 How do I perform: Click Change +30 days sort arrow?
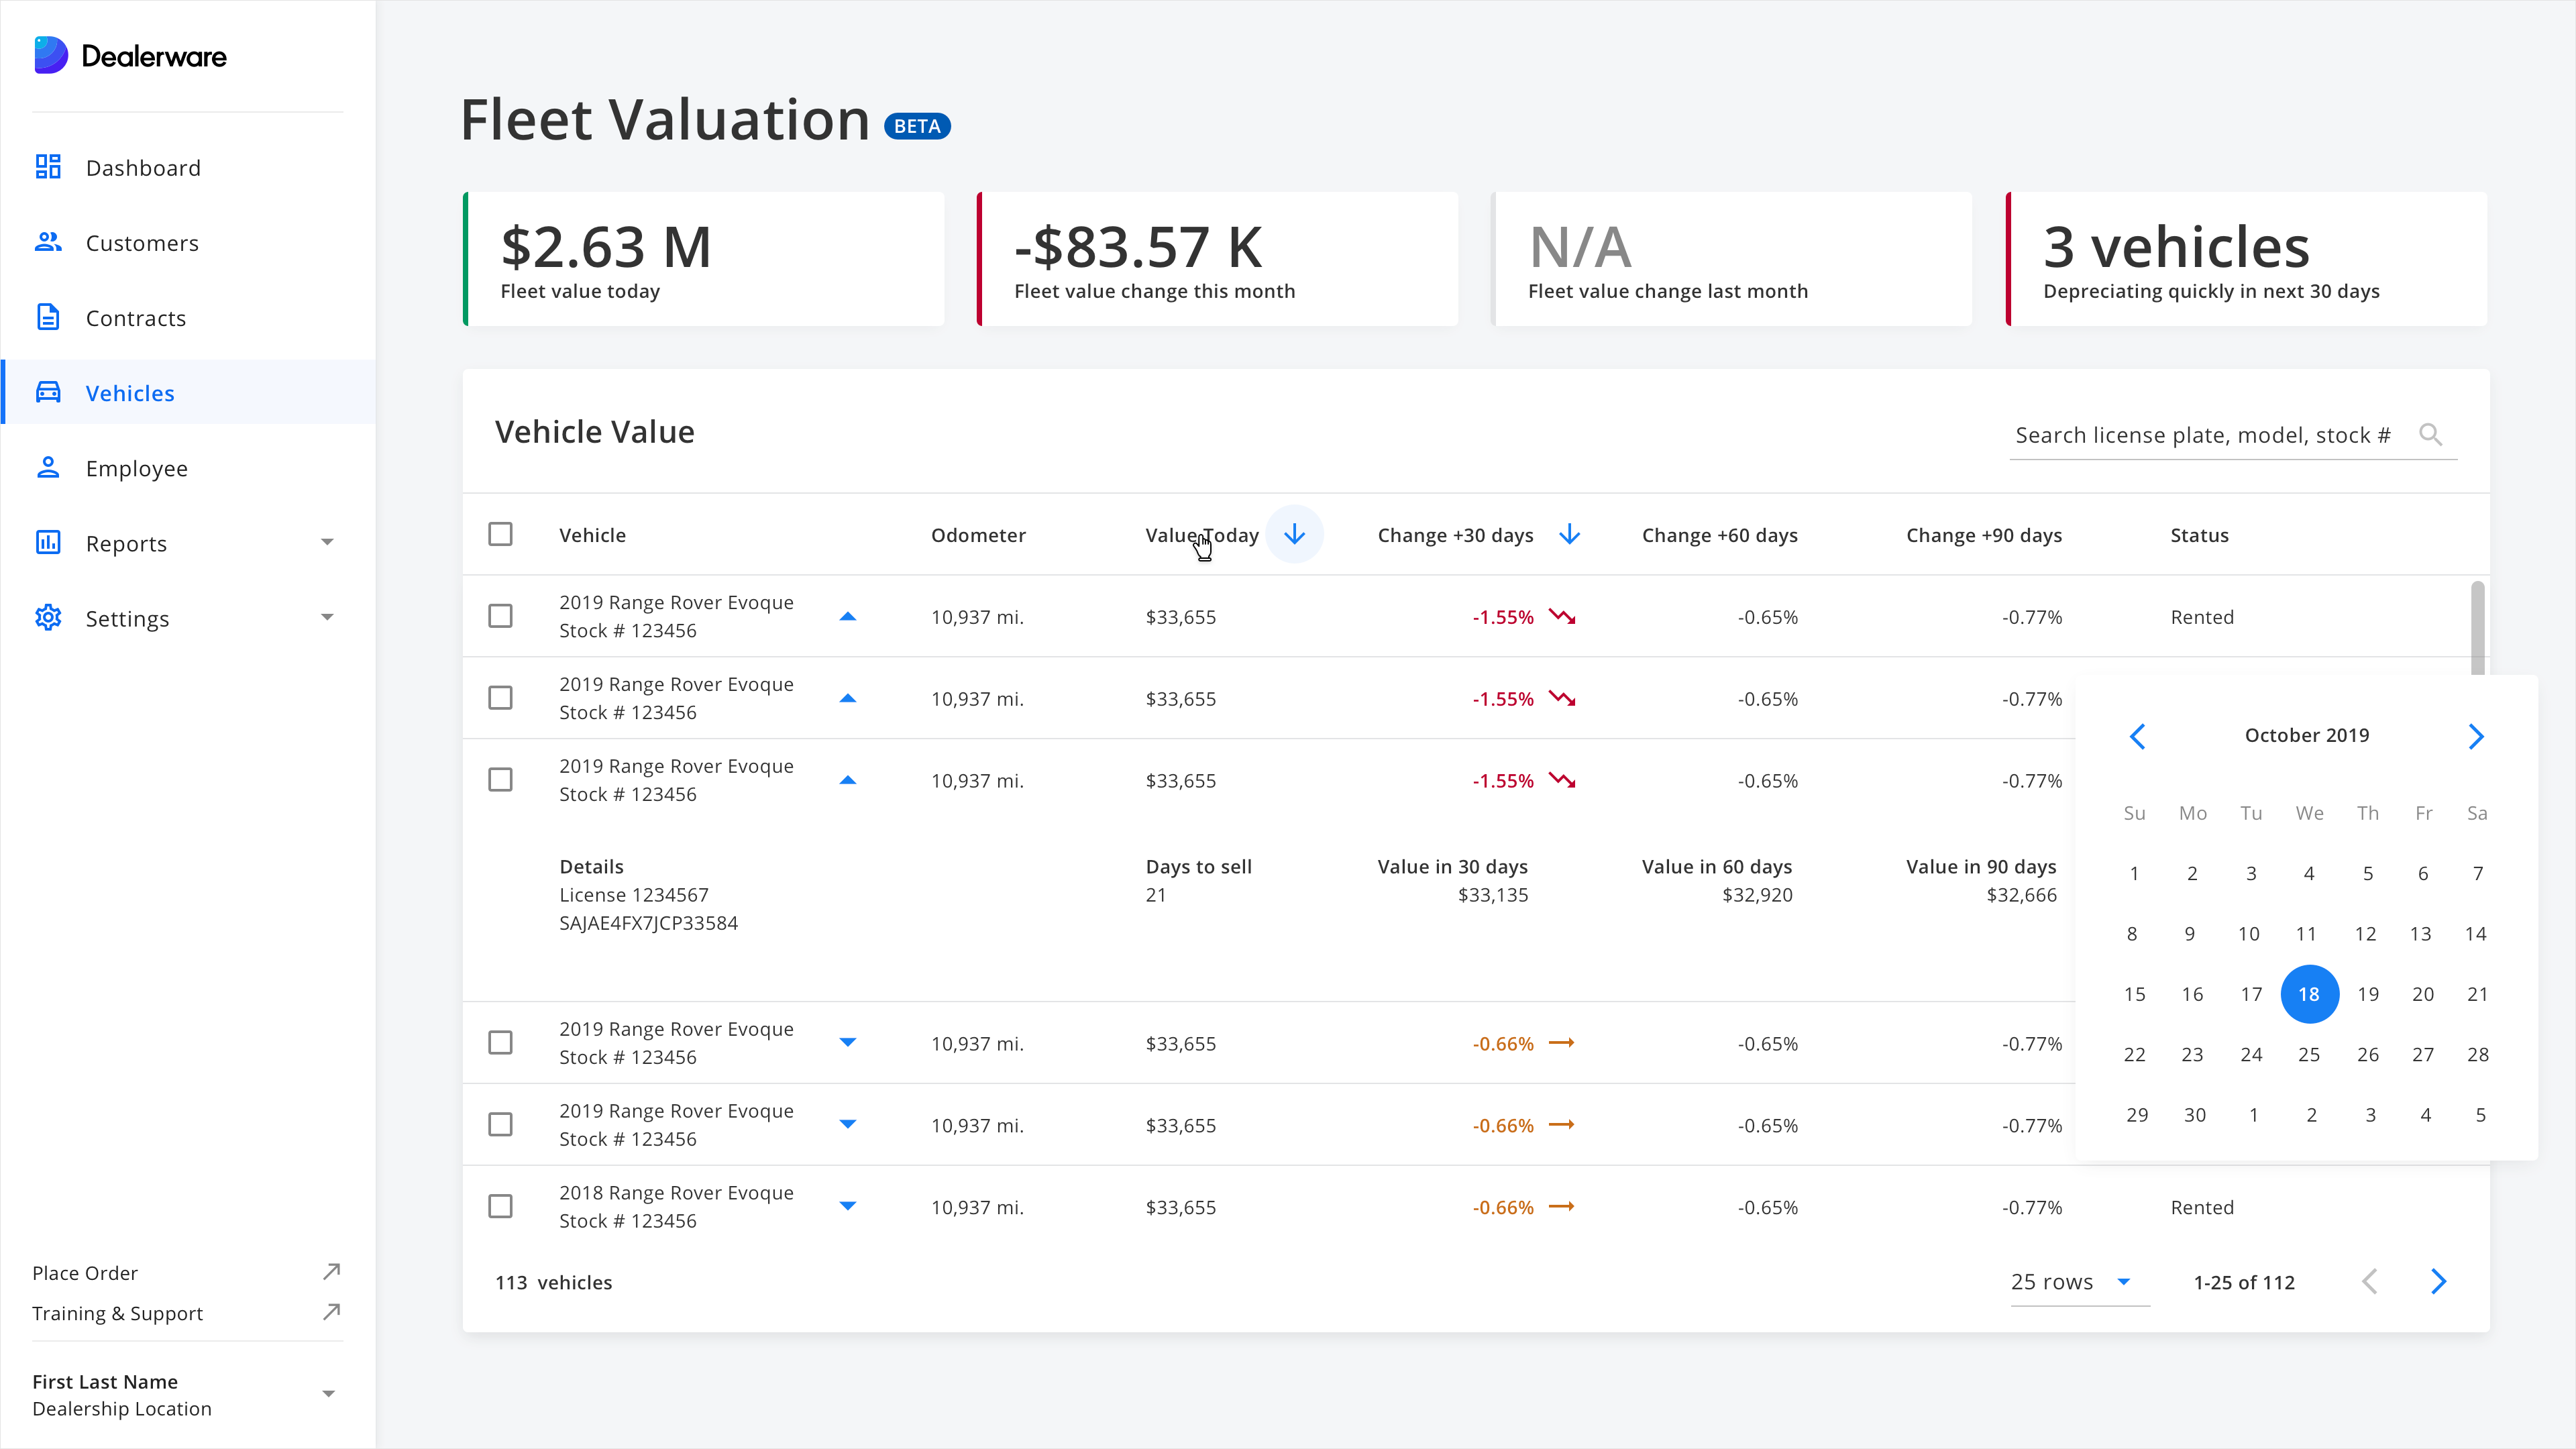point(1569,535)
